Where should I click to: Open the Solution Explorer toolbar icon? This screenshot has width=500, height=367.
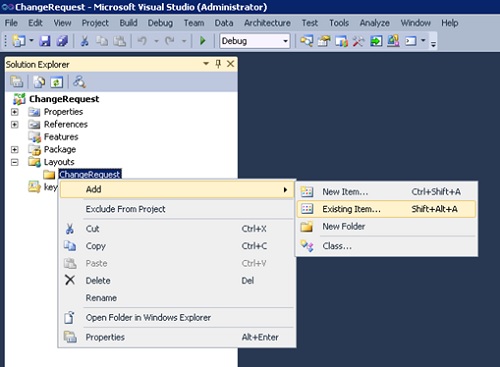tap(306, 41)
